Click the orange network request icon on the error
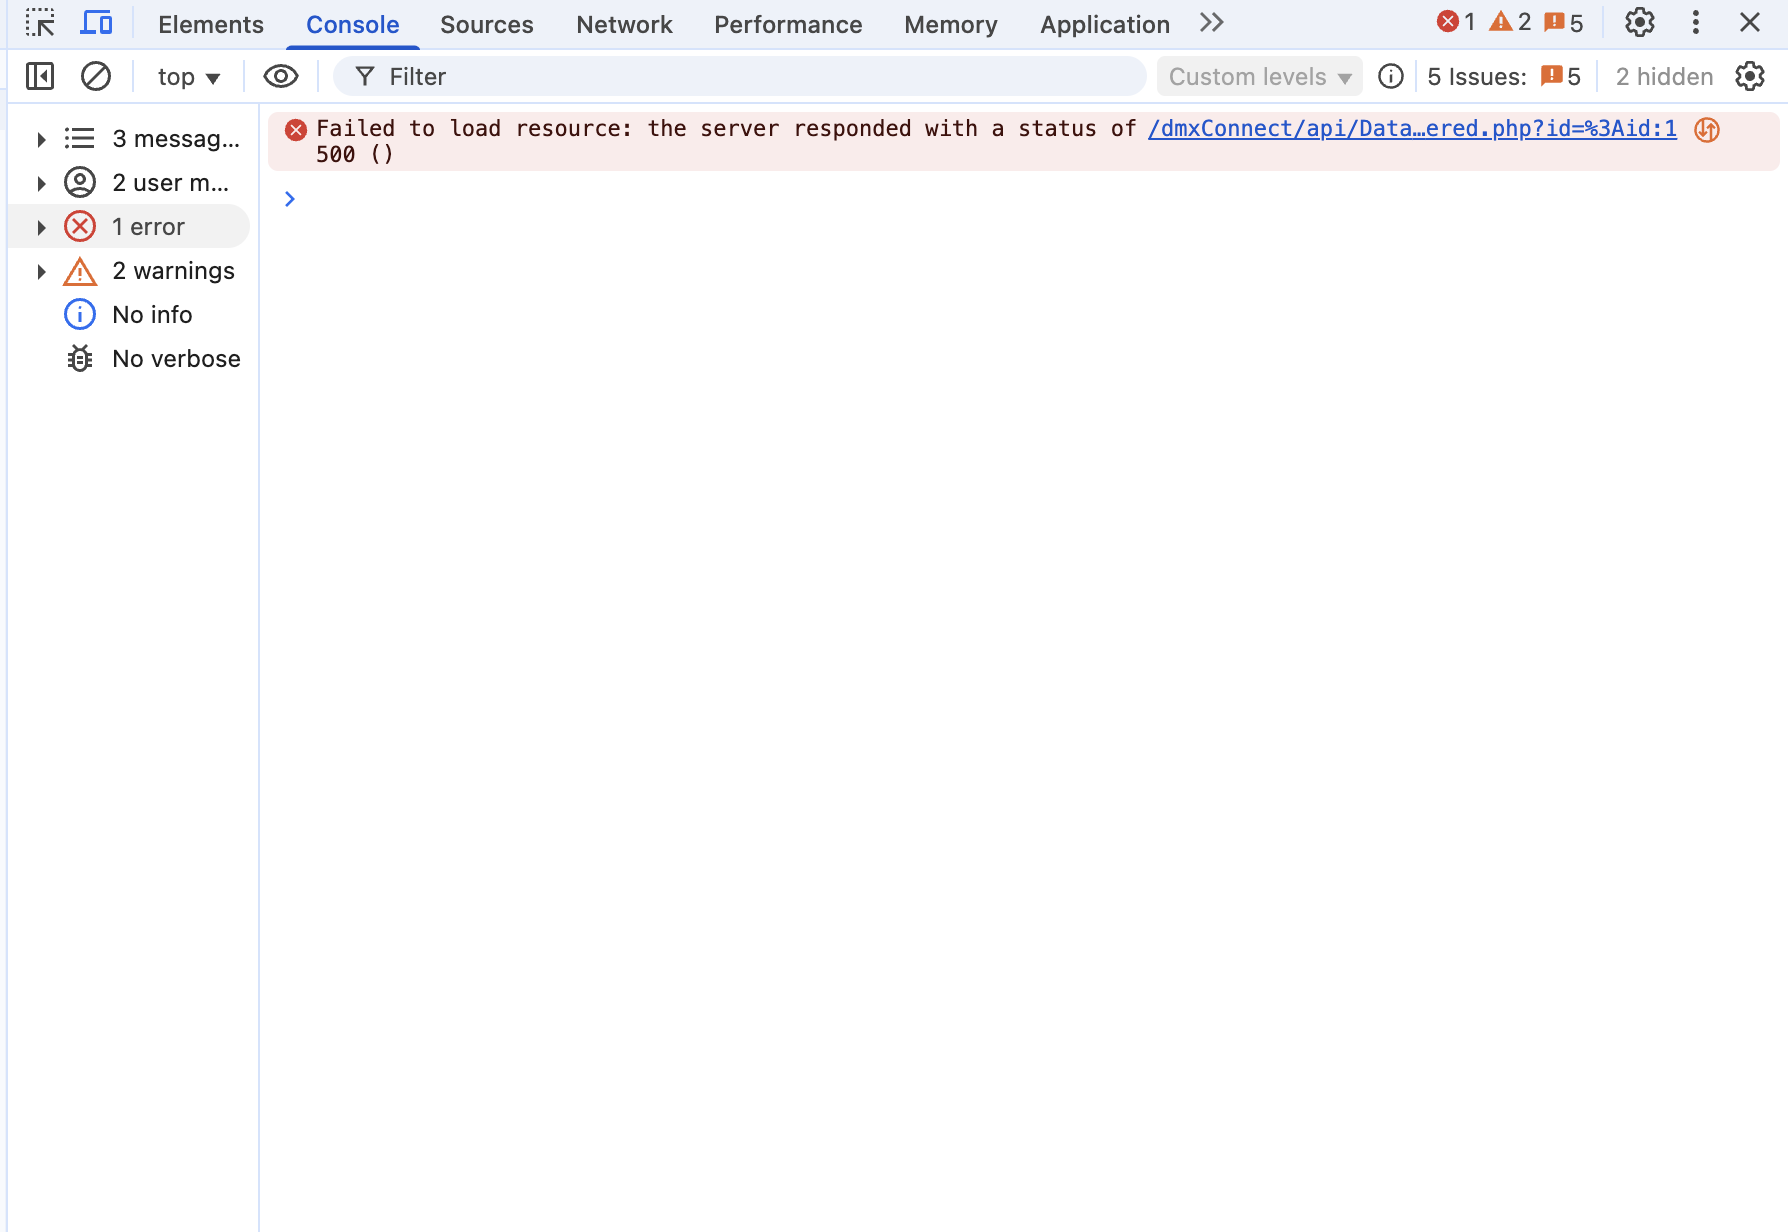Image resolution: width=1788 pixels, height=1232 pixels. pyautogui.click(x=1707, y=130)
